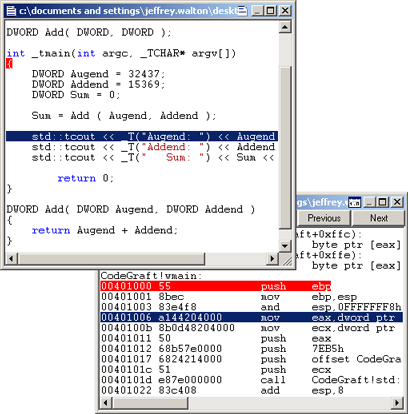The width and height of the screenshot is (408, 414).
Task: Click source window vertical scrollbar up arrow
Action: point(285,26)
